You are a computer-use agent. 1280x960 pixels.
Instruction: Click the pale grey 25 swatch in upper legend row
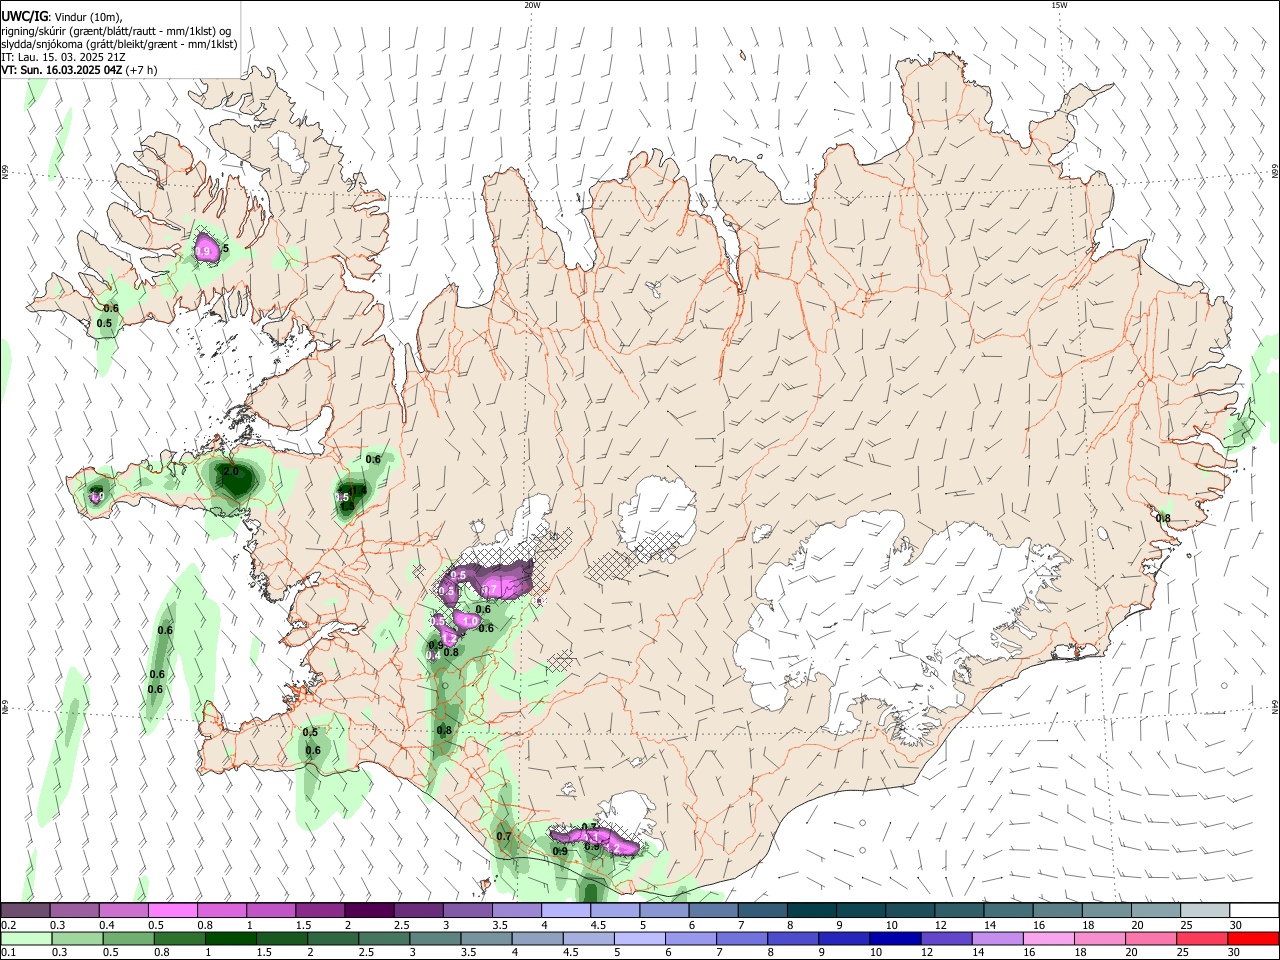click(x=1206, y=911)
